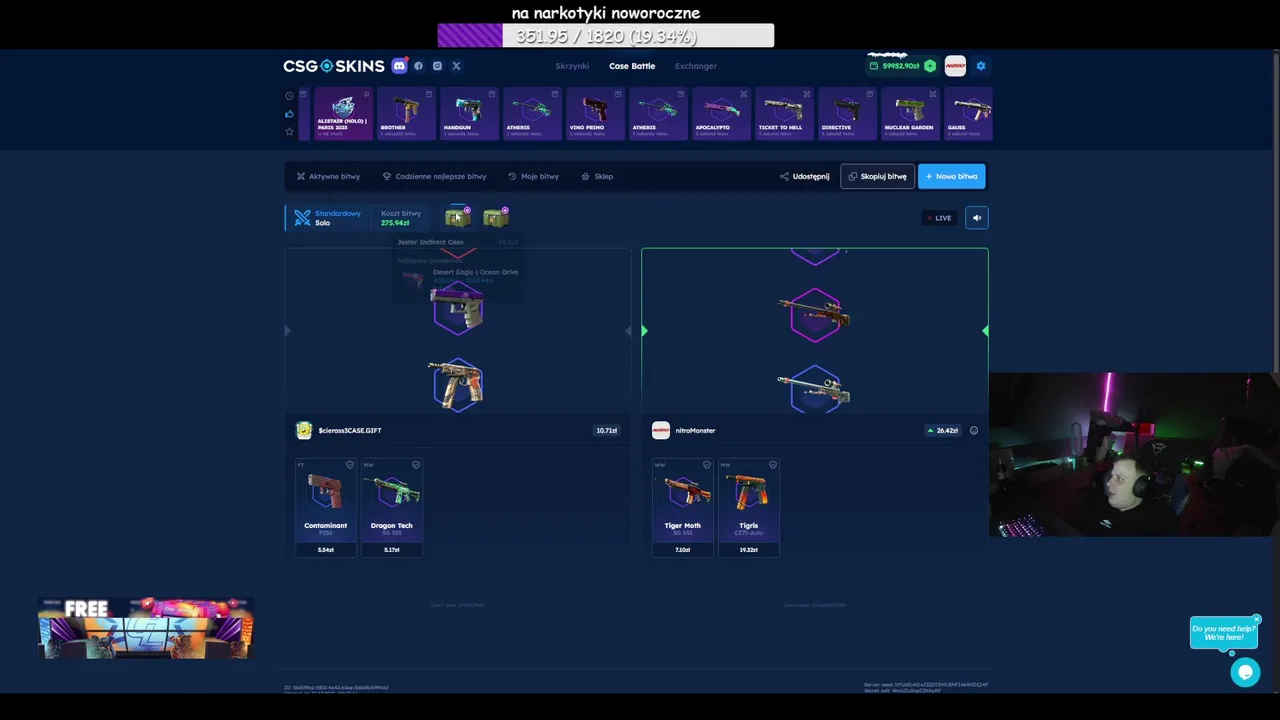Show best drops via thumbs-up icon
This screenshot has height=720, width=1280.
coord(289,114)
